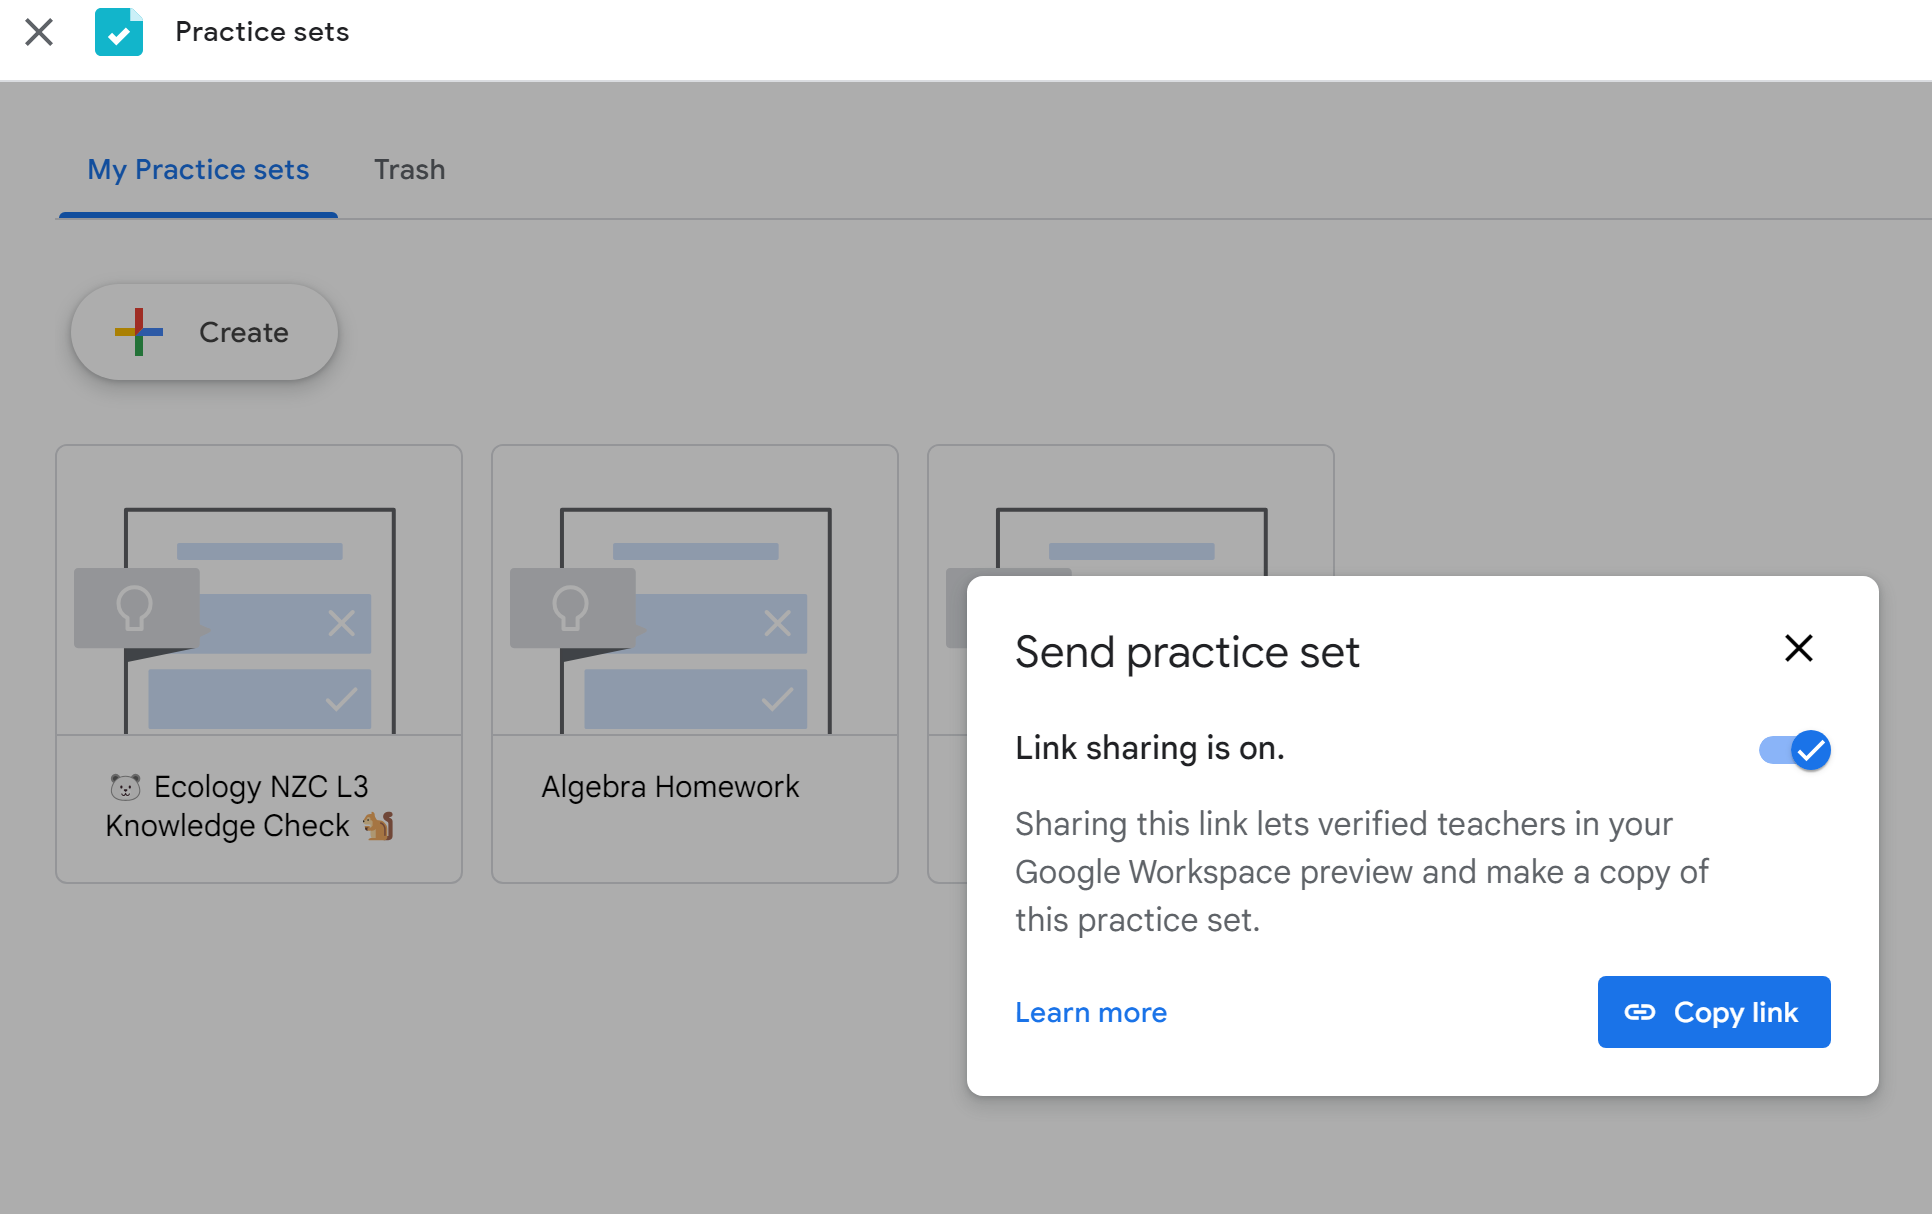The image size is (1932, 1214).
Task: Open the Ecology NZC L3 Knowledge Check thumbnail
Action: (259, 592)
